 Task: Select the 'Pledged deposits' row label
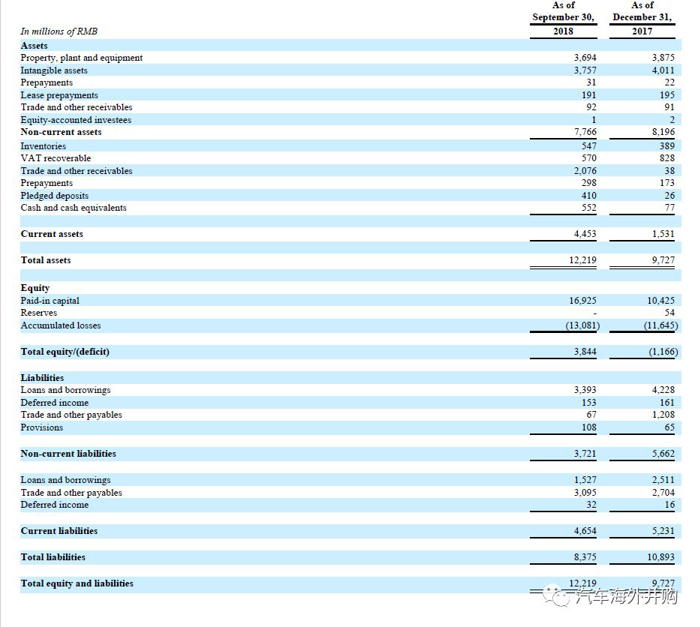54,196
